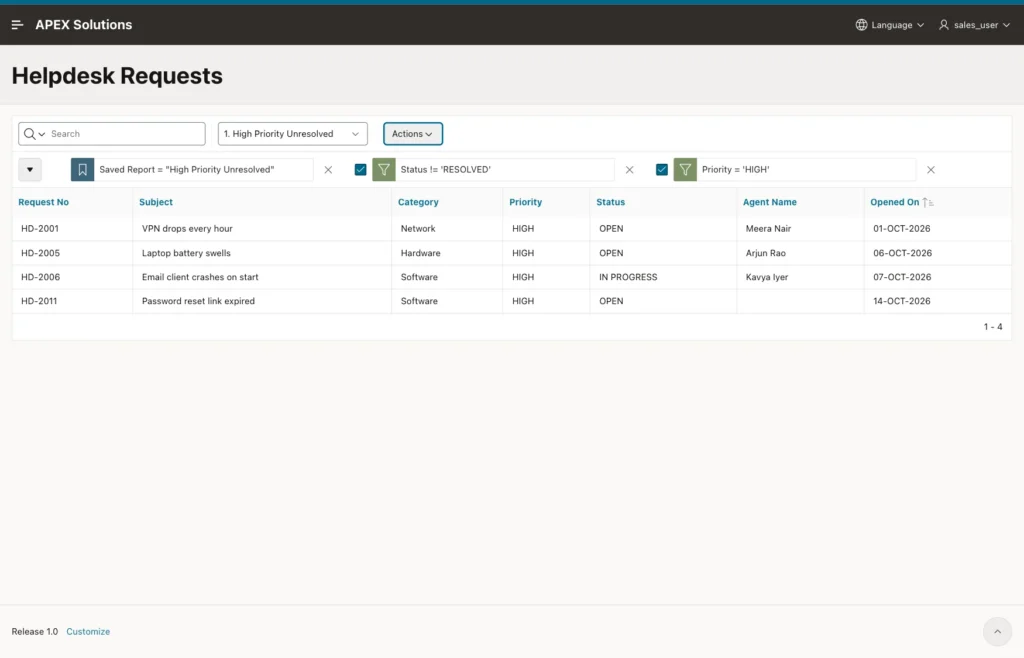Click the 'Laptop battery swells' subject
This screenshot has width=1024, height=658.
(x=186, y=253)
